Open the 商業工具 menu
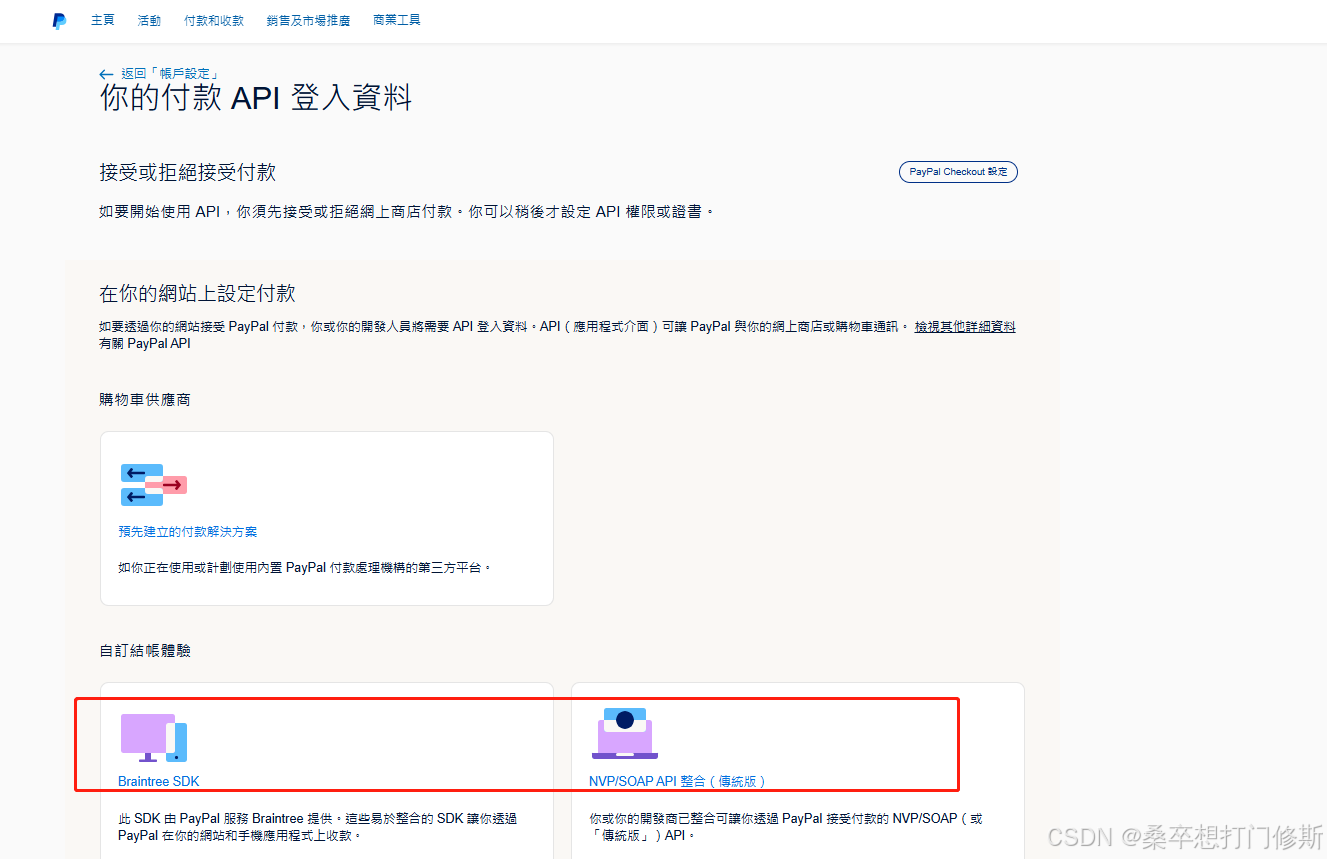This screenshot has height=859, width=1327. (x=397, y=20)
